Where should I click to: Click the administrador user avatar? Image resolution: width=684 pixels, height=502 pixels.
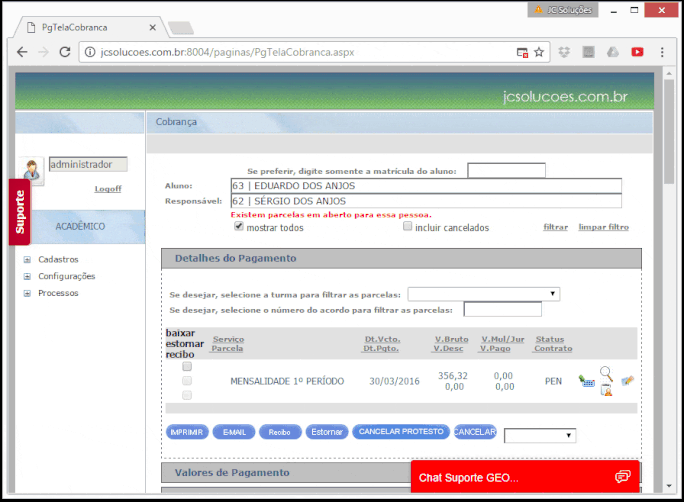32,170
